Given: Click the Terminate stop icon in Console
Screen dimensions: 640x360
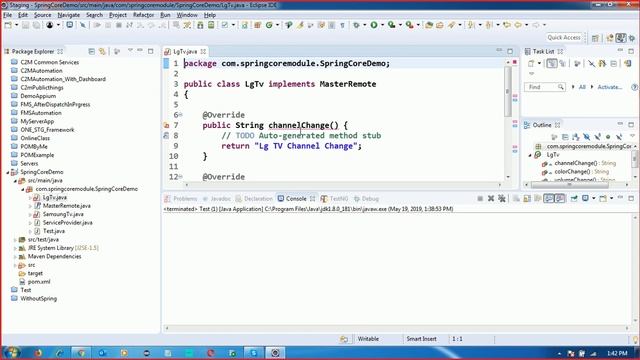Looking at the screenshot, I should [480, 199].
